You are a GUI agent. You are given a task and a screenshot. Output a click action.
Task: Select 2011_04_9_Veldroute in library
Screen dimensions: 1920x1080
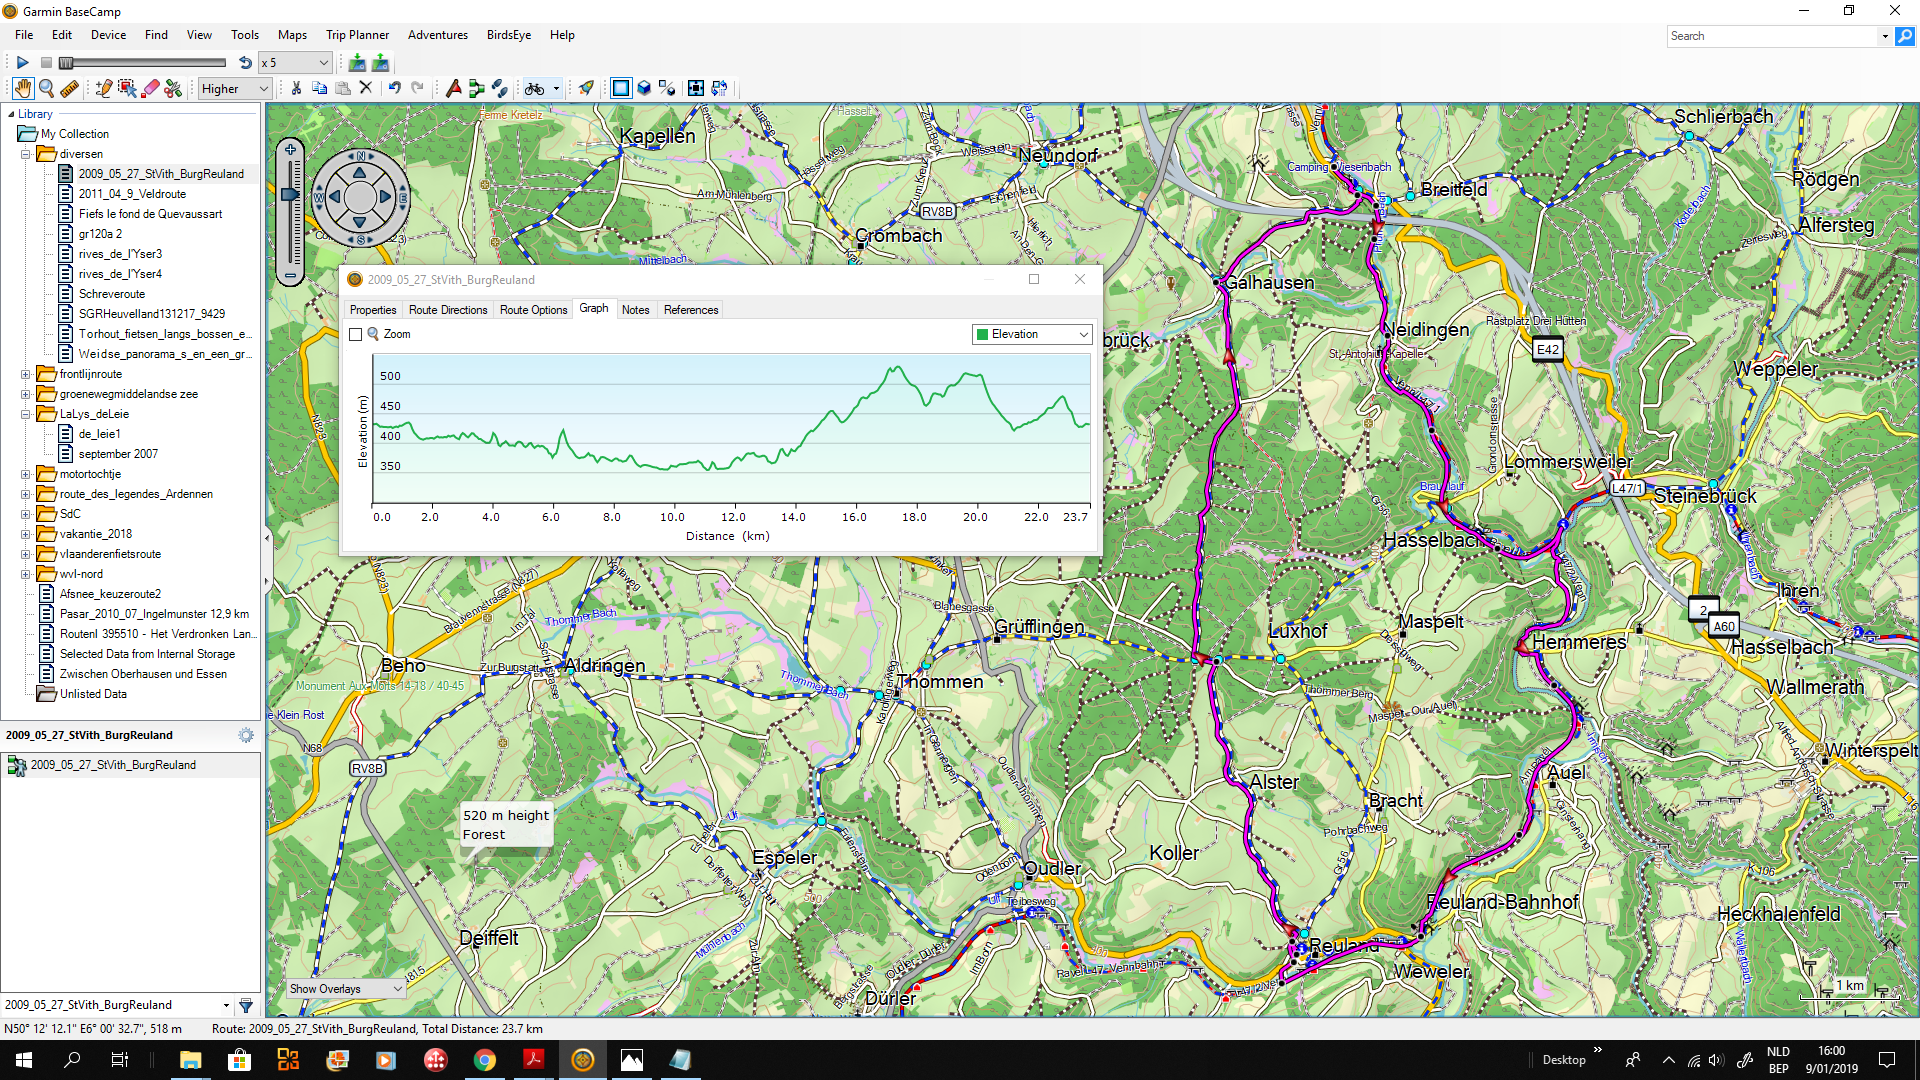tap(132, 194)
